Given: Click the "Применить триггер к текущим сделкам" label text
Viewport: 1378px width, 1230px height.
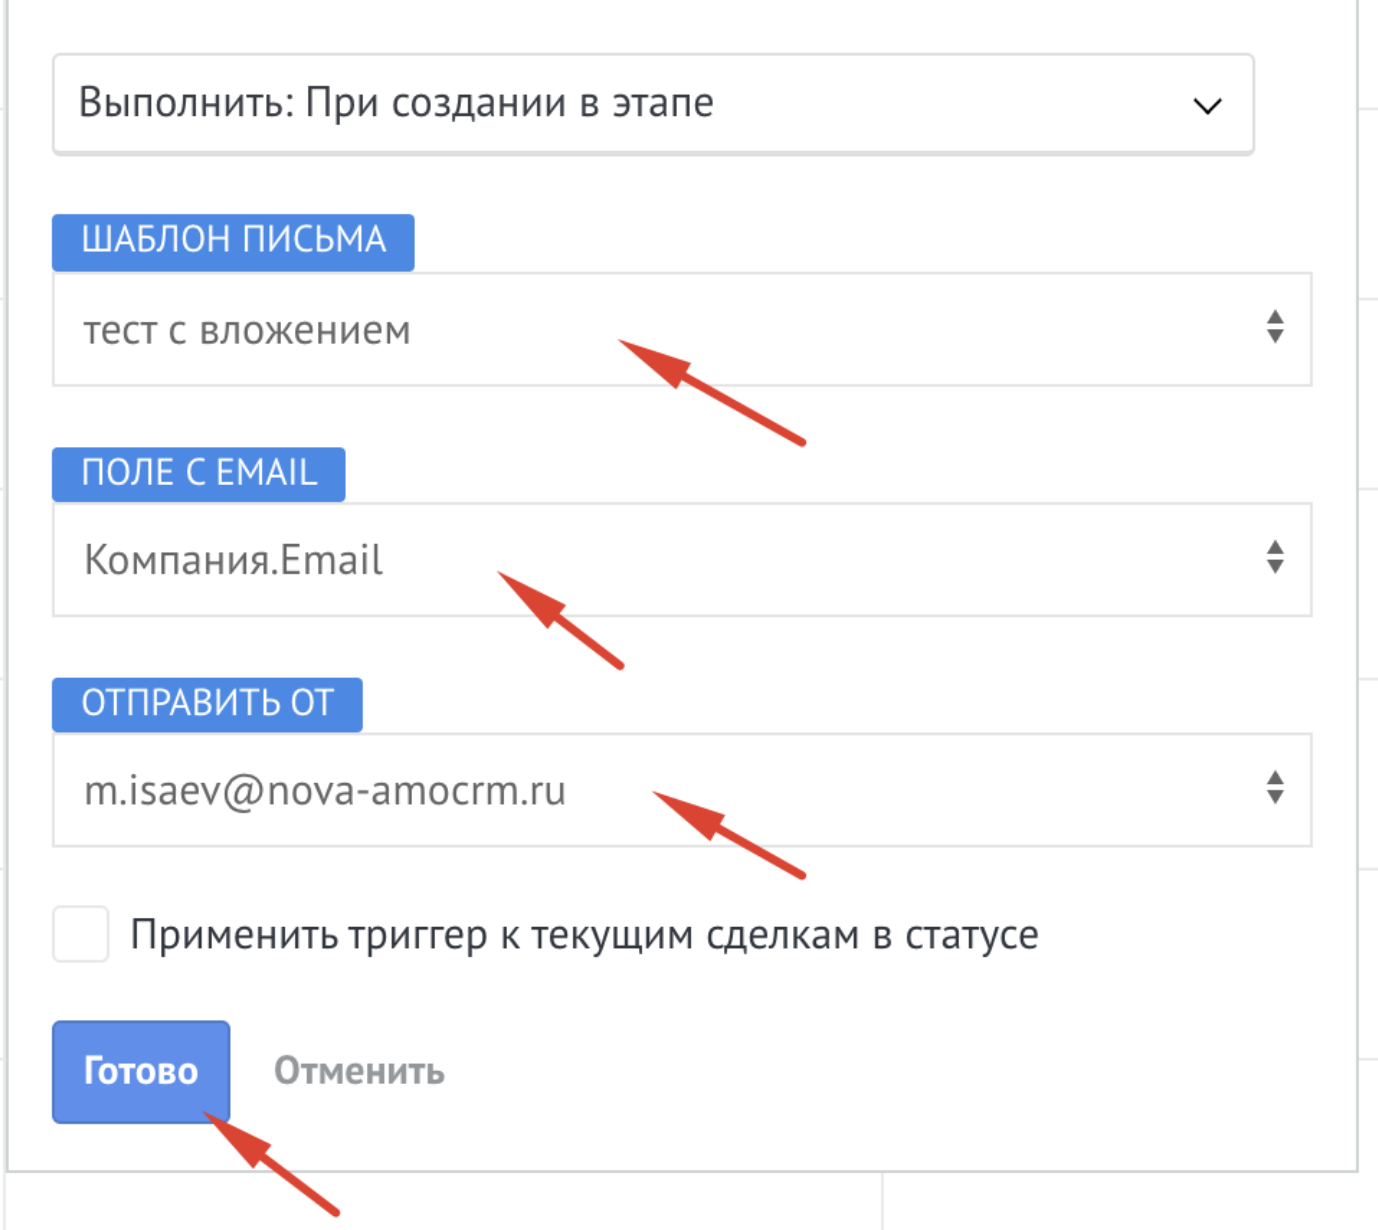Looking at the screenshot, I should [584, 935].
